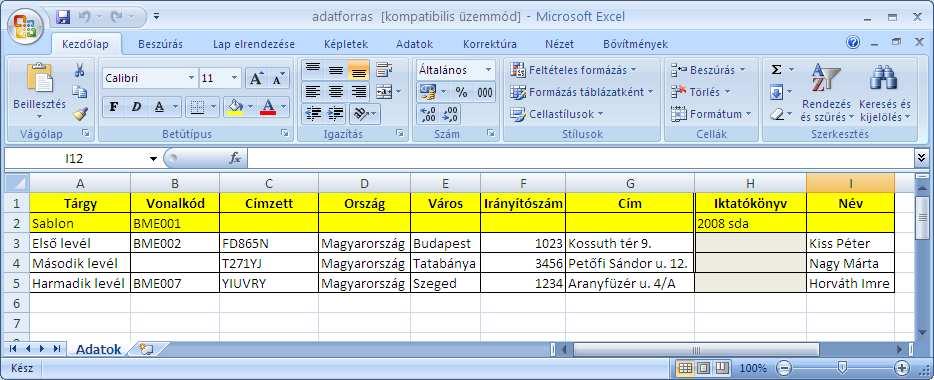Align cell text to the right
Image resolution: width=934 pixels, height=380 pixels.
click(x=359, y=92)
